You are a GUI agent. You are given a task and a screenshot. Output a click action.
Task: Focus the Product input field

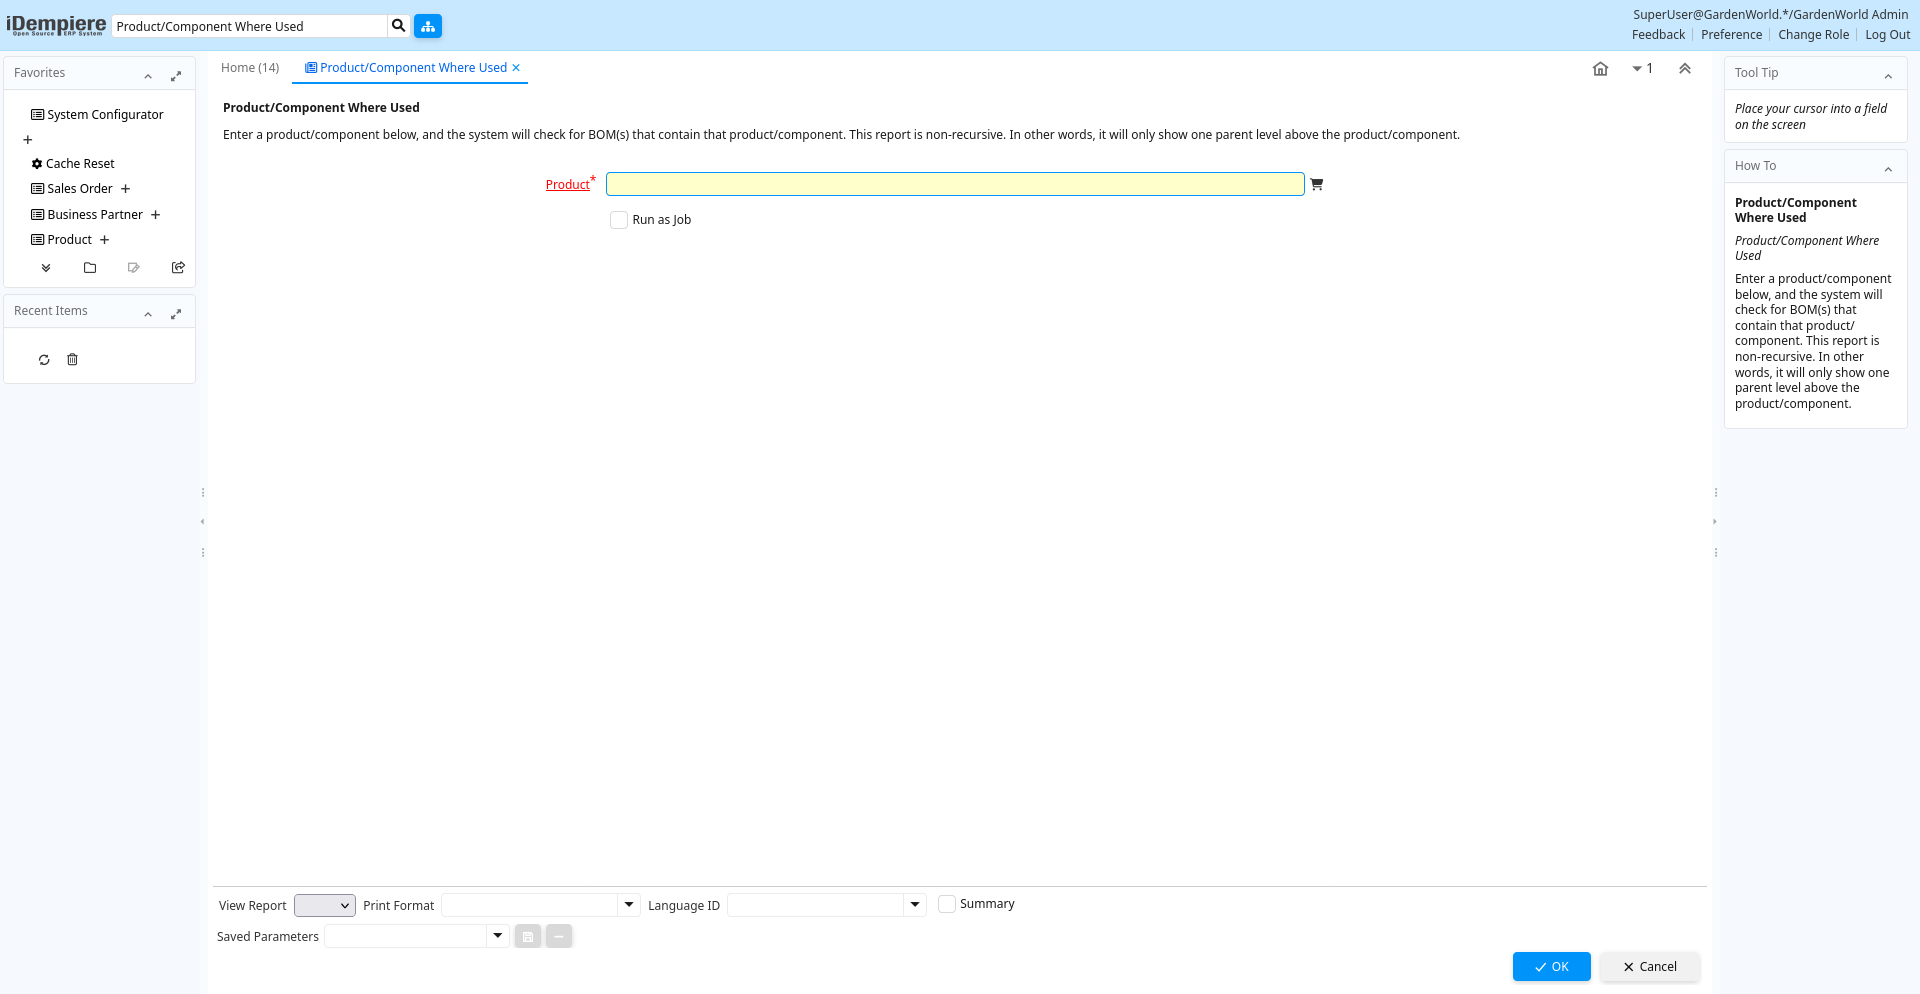954,184
